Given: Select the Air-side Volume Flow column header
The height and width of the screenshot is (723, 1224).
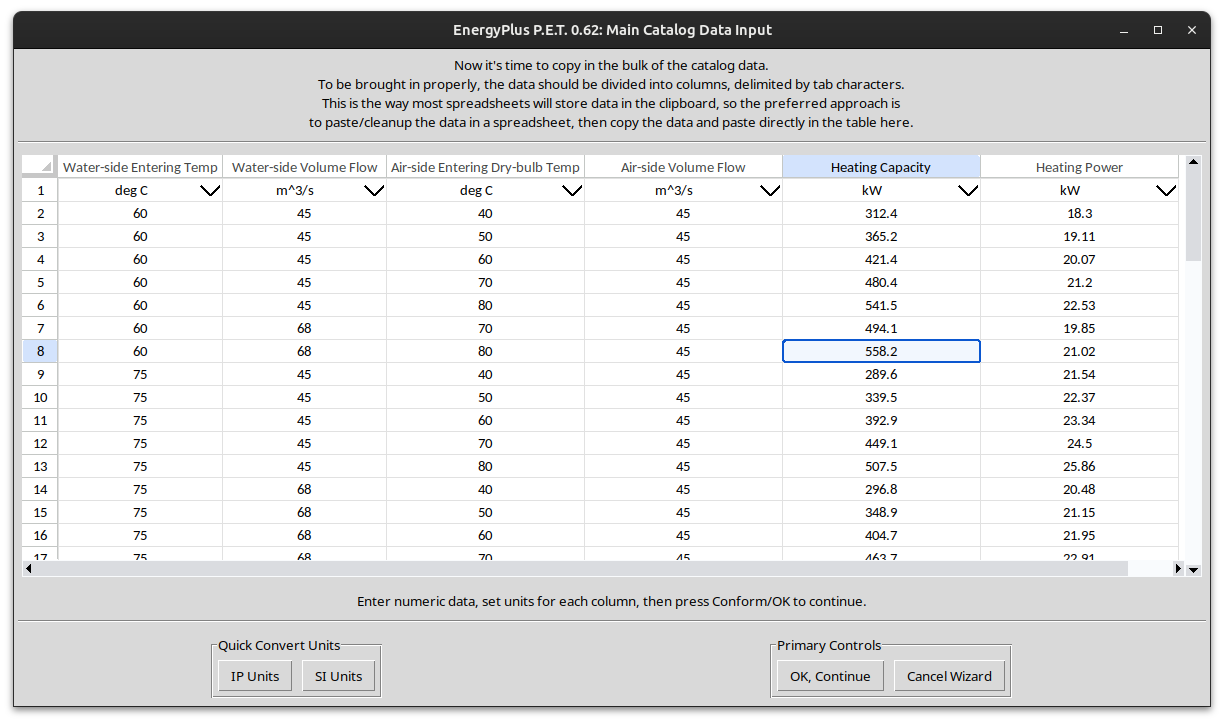Looking at the screenshot, I should click(683, 167).
